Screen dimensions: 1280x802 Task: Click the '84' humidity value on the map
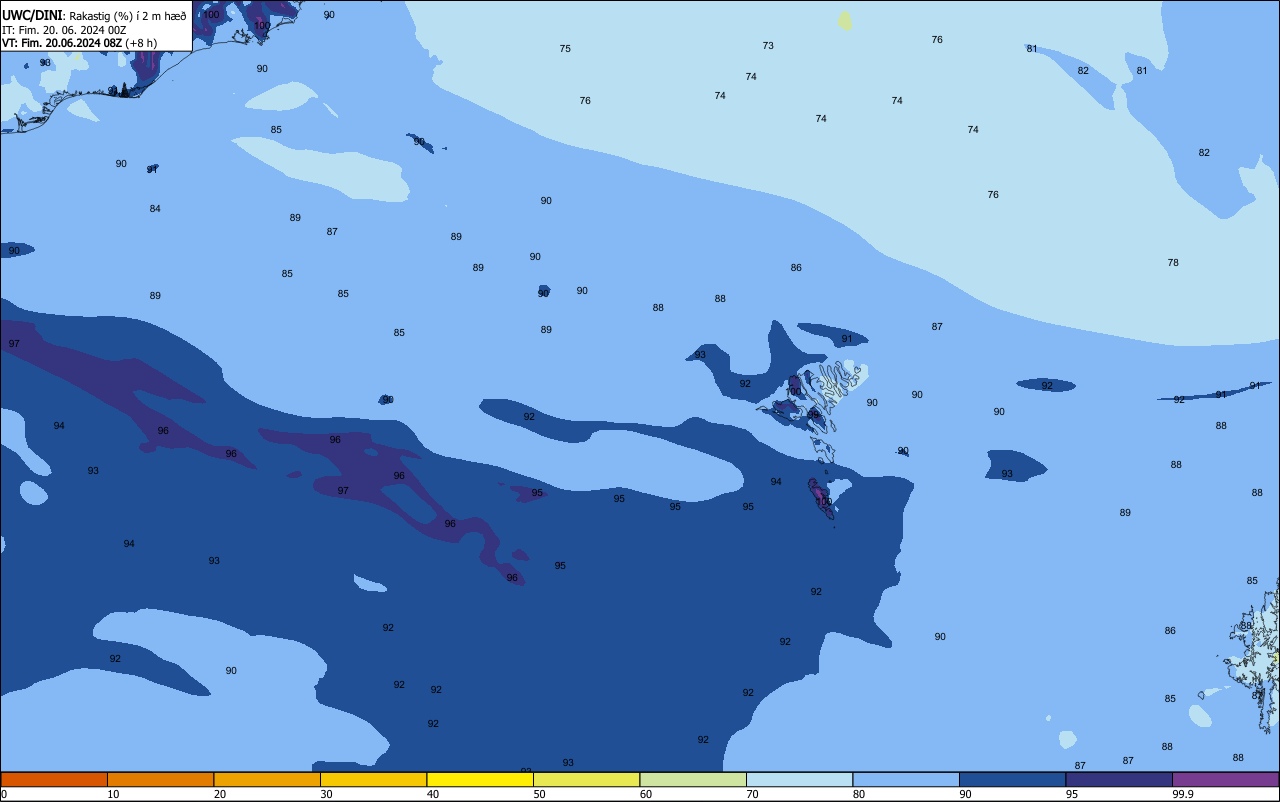coord(155,209)
